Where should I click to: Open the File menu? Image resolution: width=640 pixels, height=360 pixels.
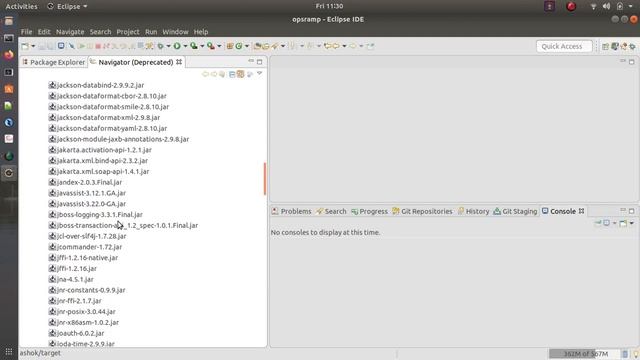(x=27, y=32)
